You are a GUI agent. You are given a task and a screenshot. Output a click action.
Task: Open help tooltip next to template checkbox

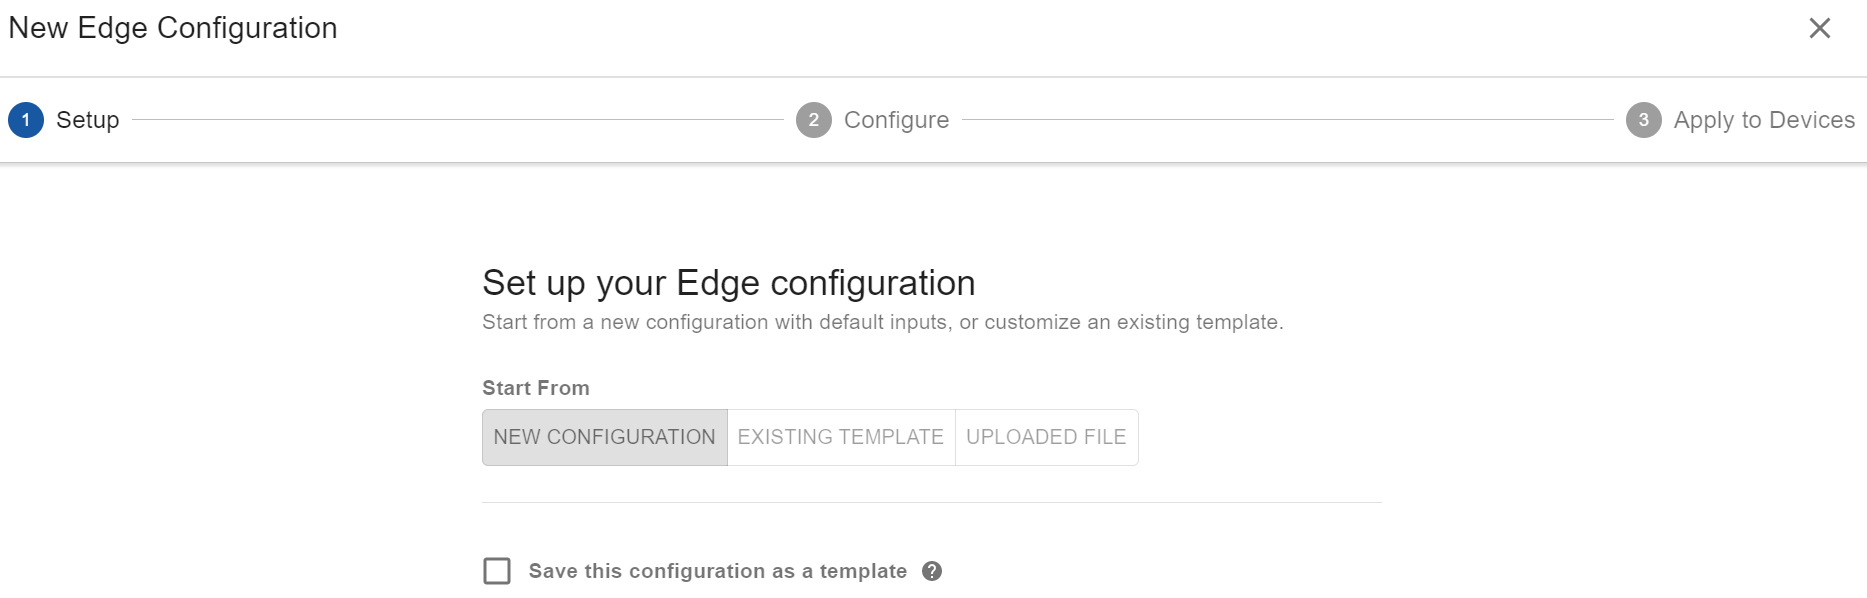pos(932,571)
